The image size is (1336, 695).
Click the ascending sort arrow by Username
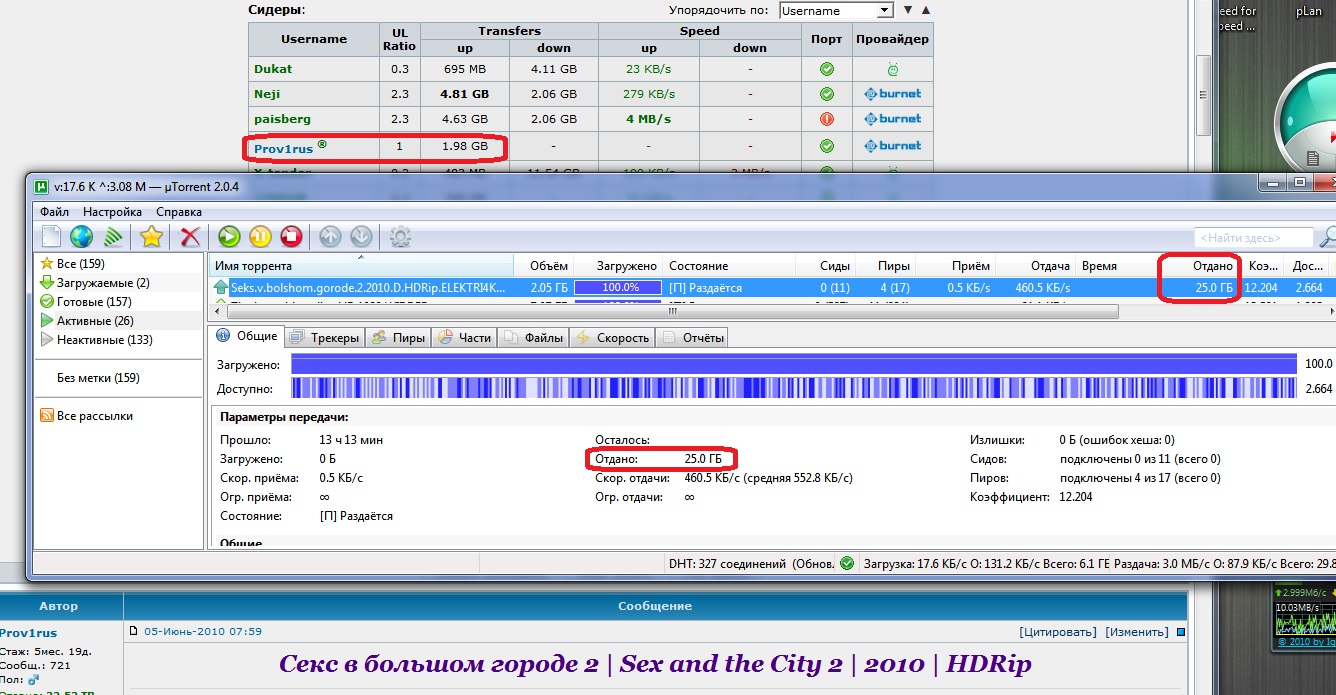pyautogui.click(x=925, y=11)
